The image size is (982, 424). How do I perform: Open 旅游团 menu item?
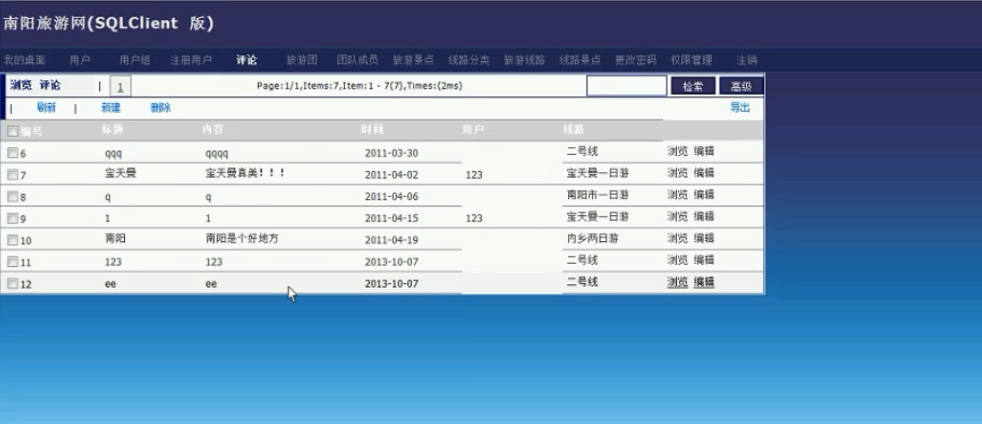point(302,60)
